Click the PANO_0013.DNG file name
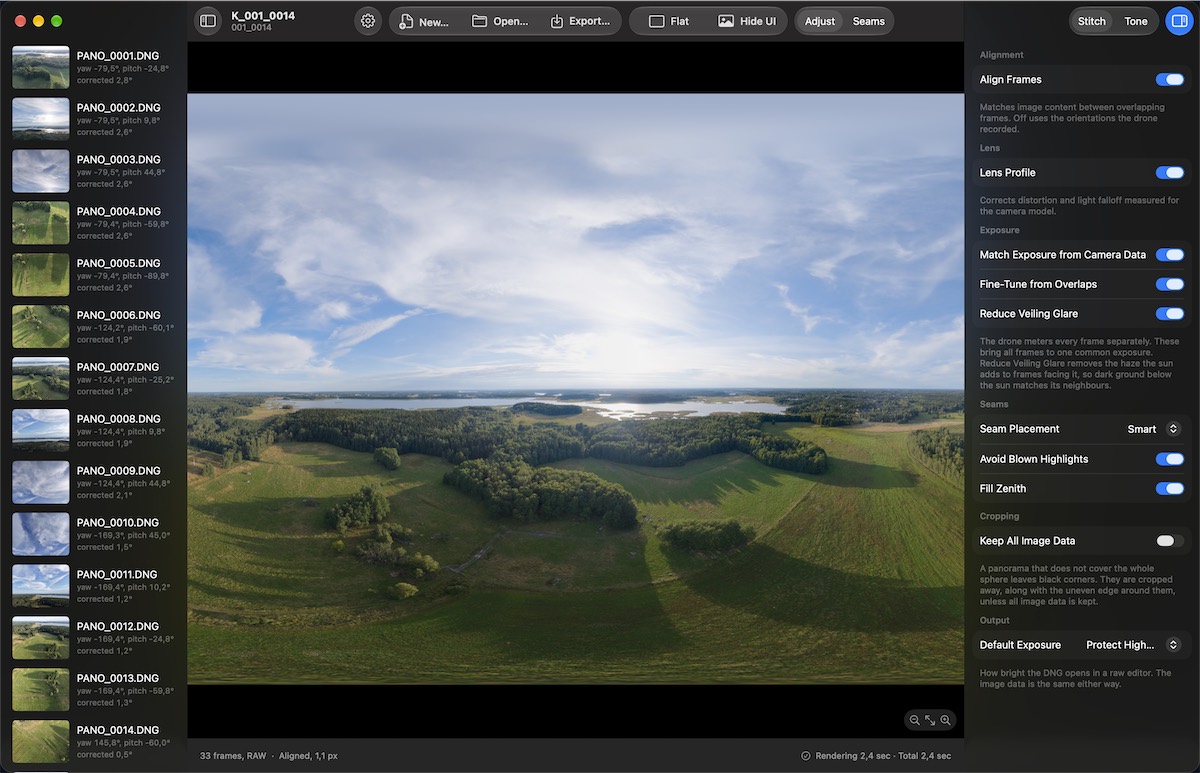Viewport: 1200px width, 773px height. tap(118, 679)
